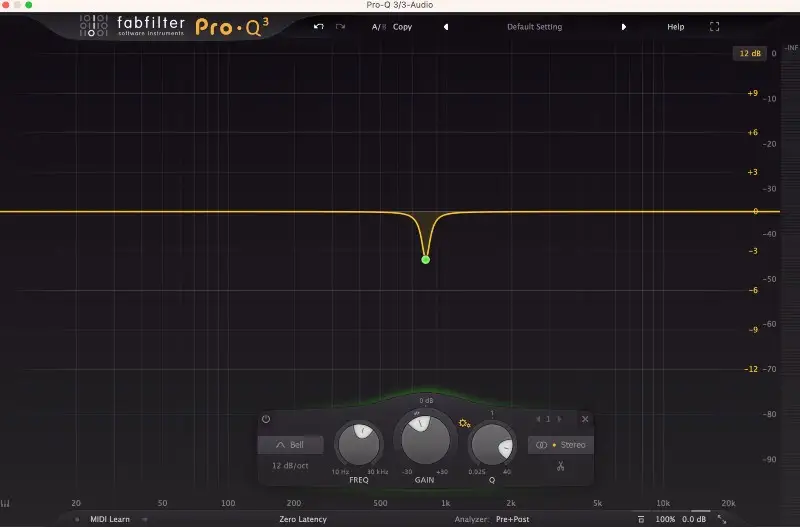
Task: Delete band with the X icon
Action: tap(585, 419)
